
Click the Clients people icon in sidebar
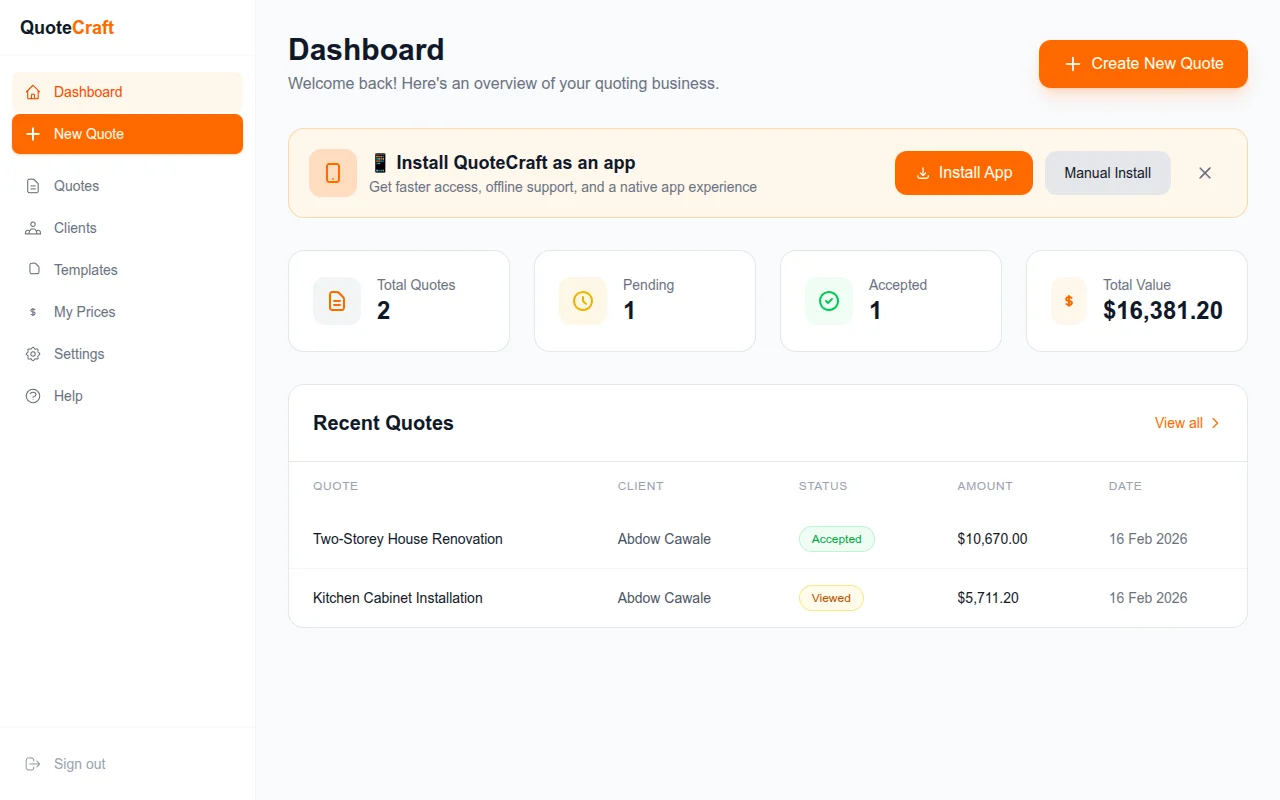pyautogui.click(x=33, y=228)
